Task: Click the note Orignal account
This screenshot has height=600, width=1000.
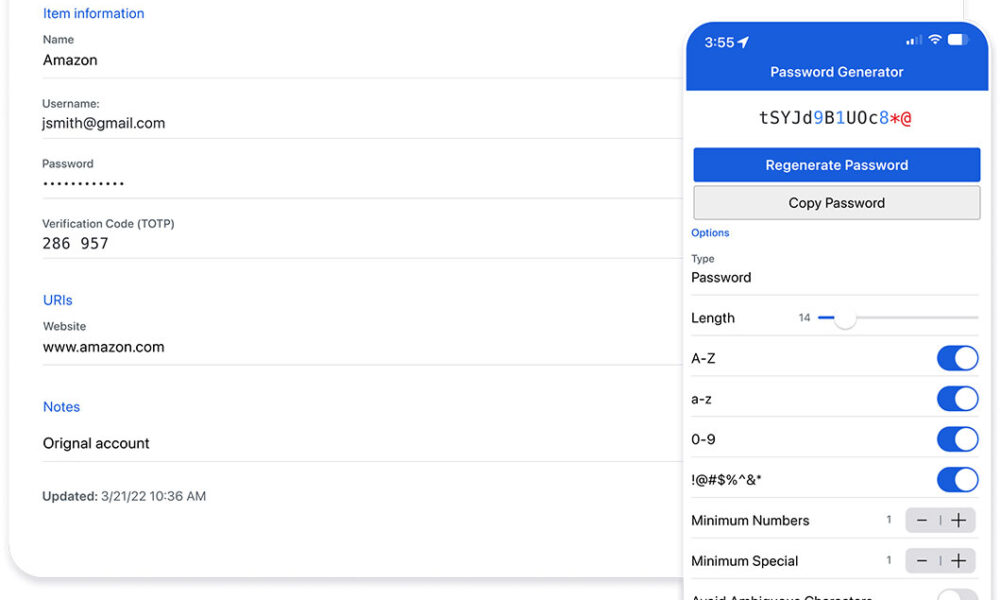Action: (x=96, y=443)
